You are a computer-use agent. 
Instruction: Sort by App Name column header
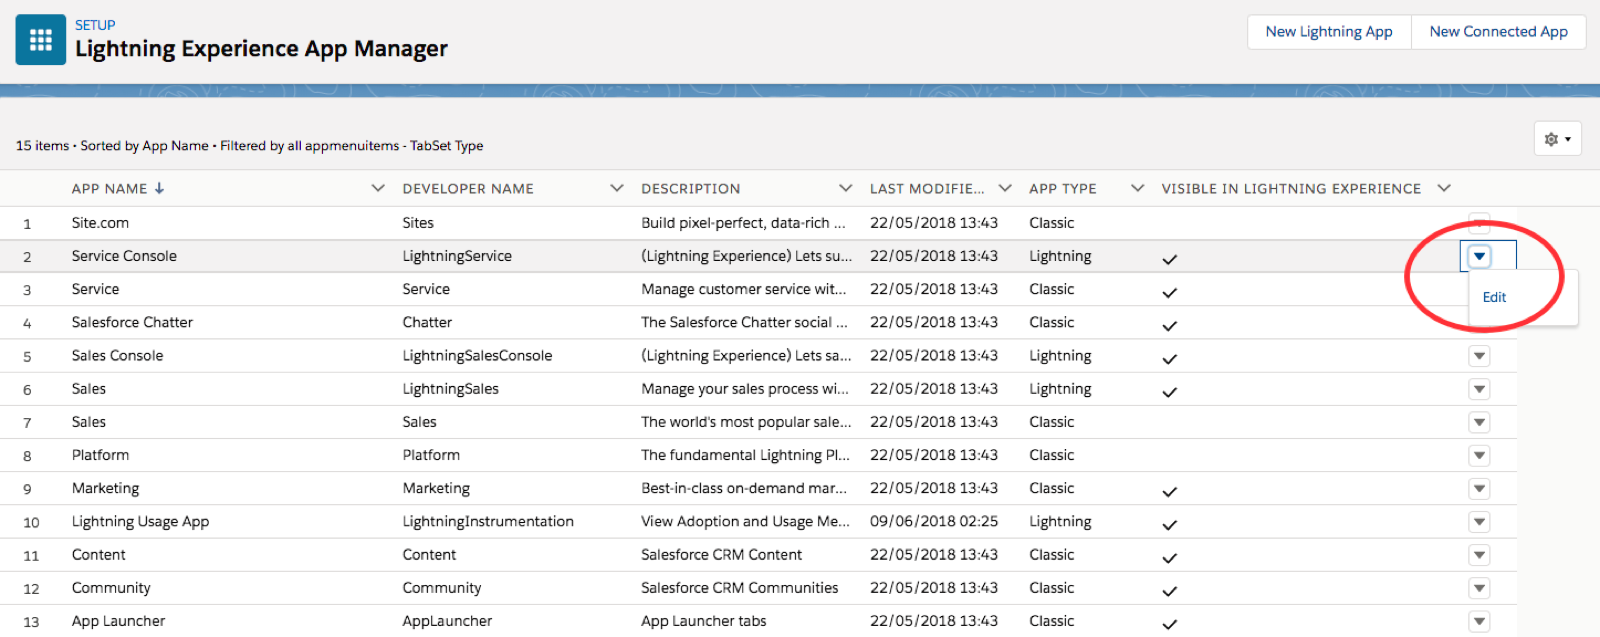tap(117, 188)
